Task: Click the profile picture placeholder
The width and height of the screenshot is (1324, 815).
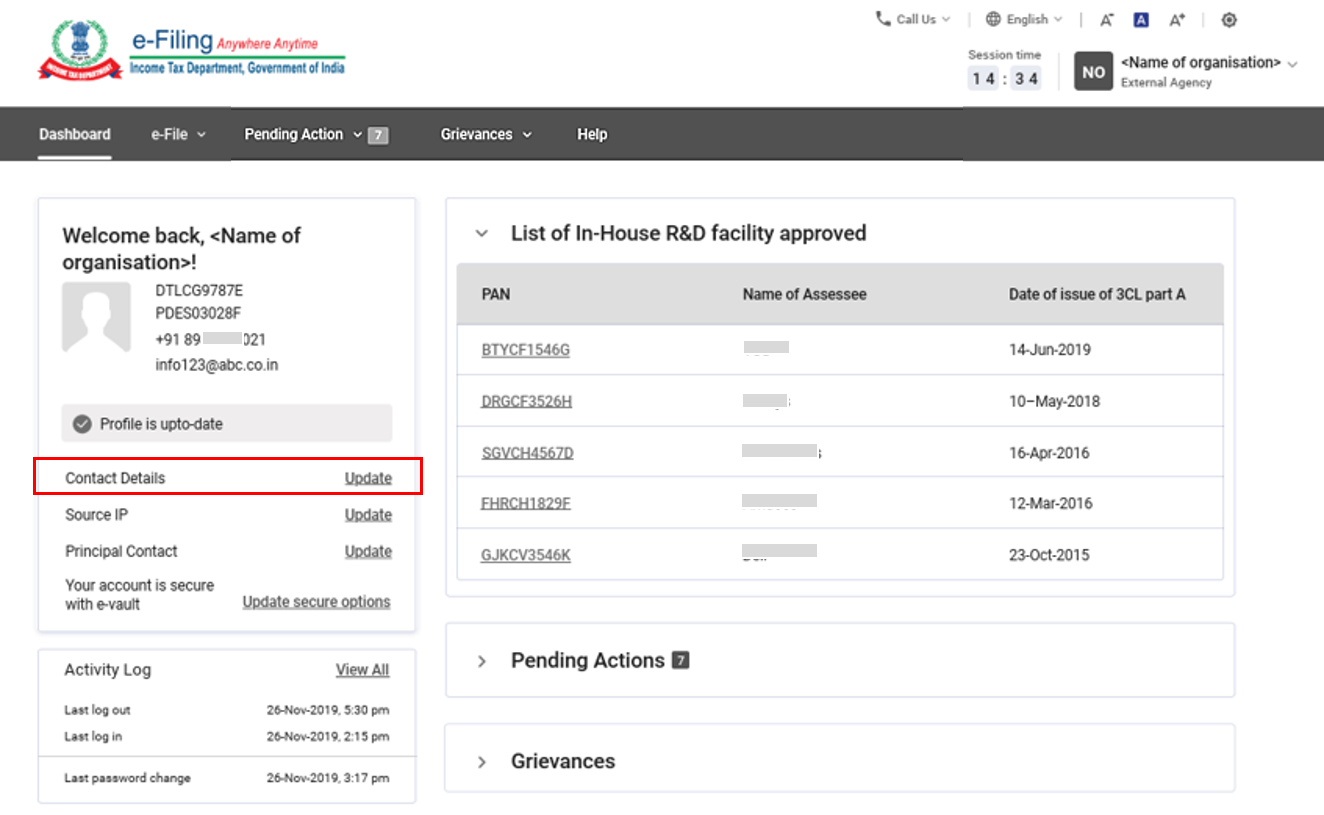Action: (x=96, y=316)
